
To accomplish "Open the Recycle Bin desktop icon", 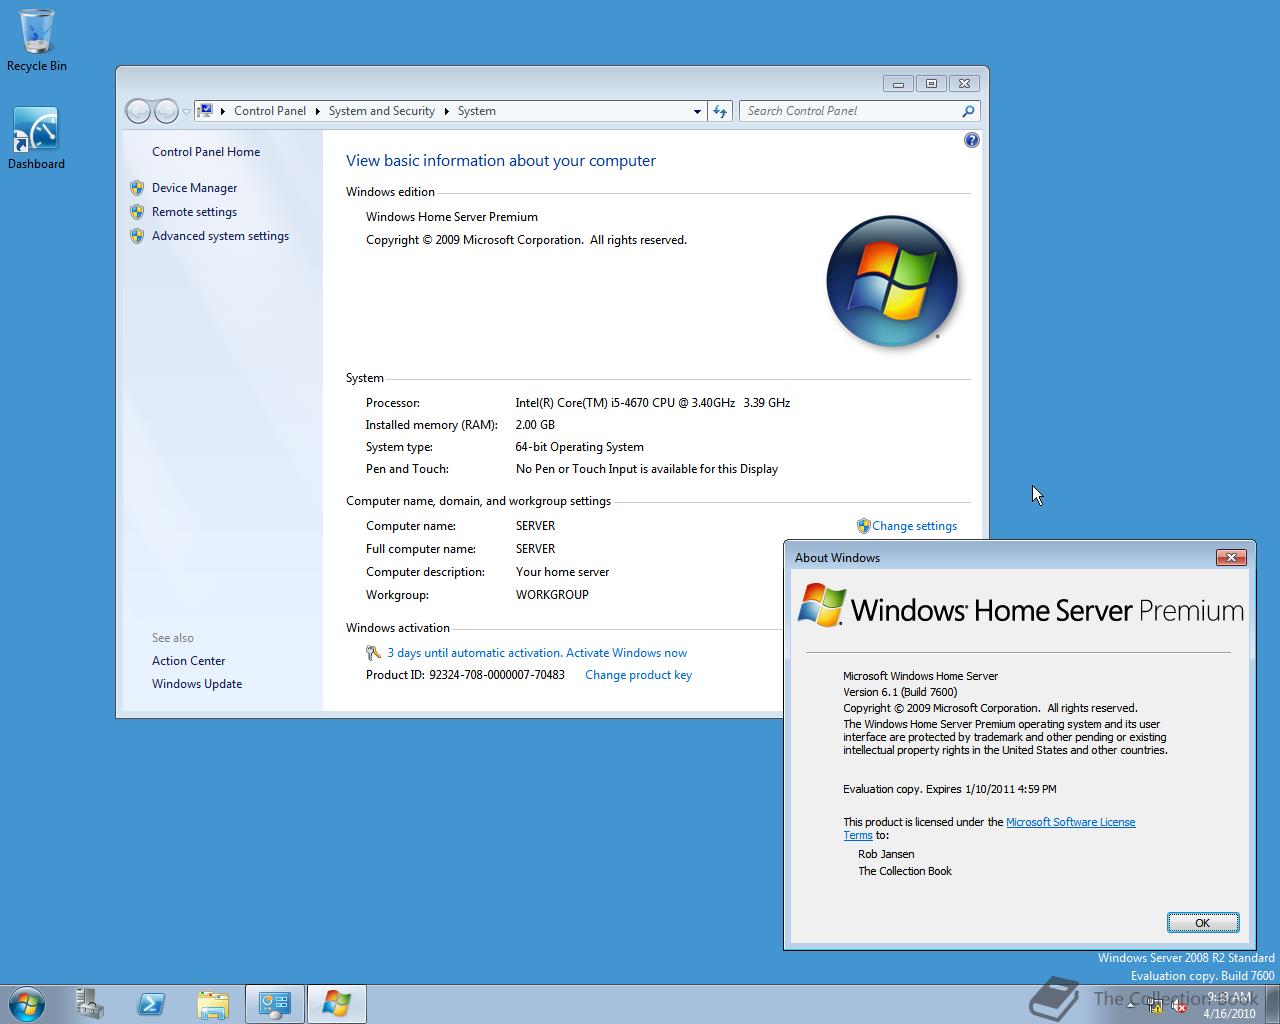I will [x=37, y=40].
